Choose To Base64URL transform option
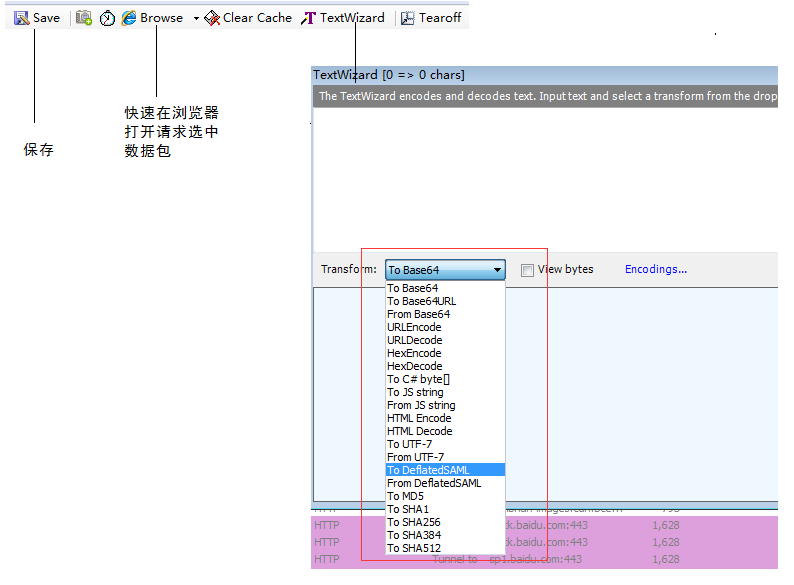The image size is (794, 585). pos(445,301)
